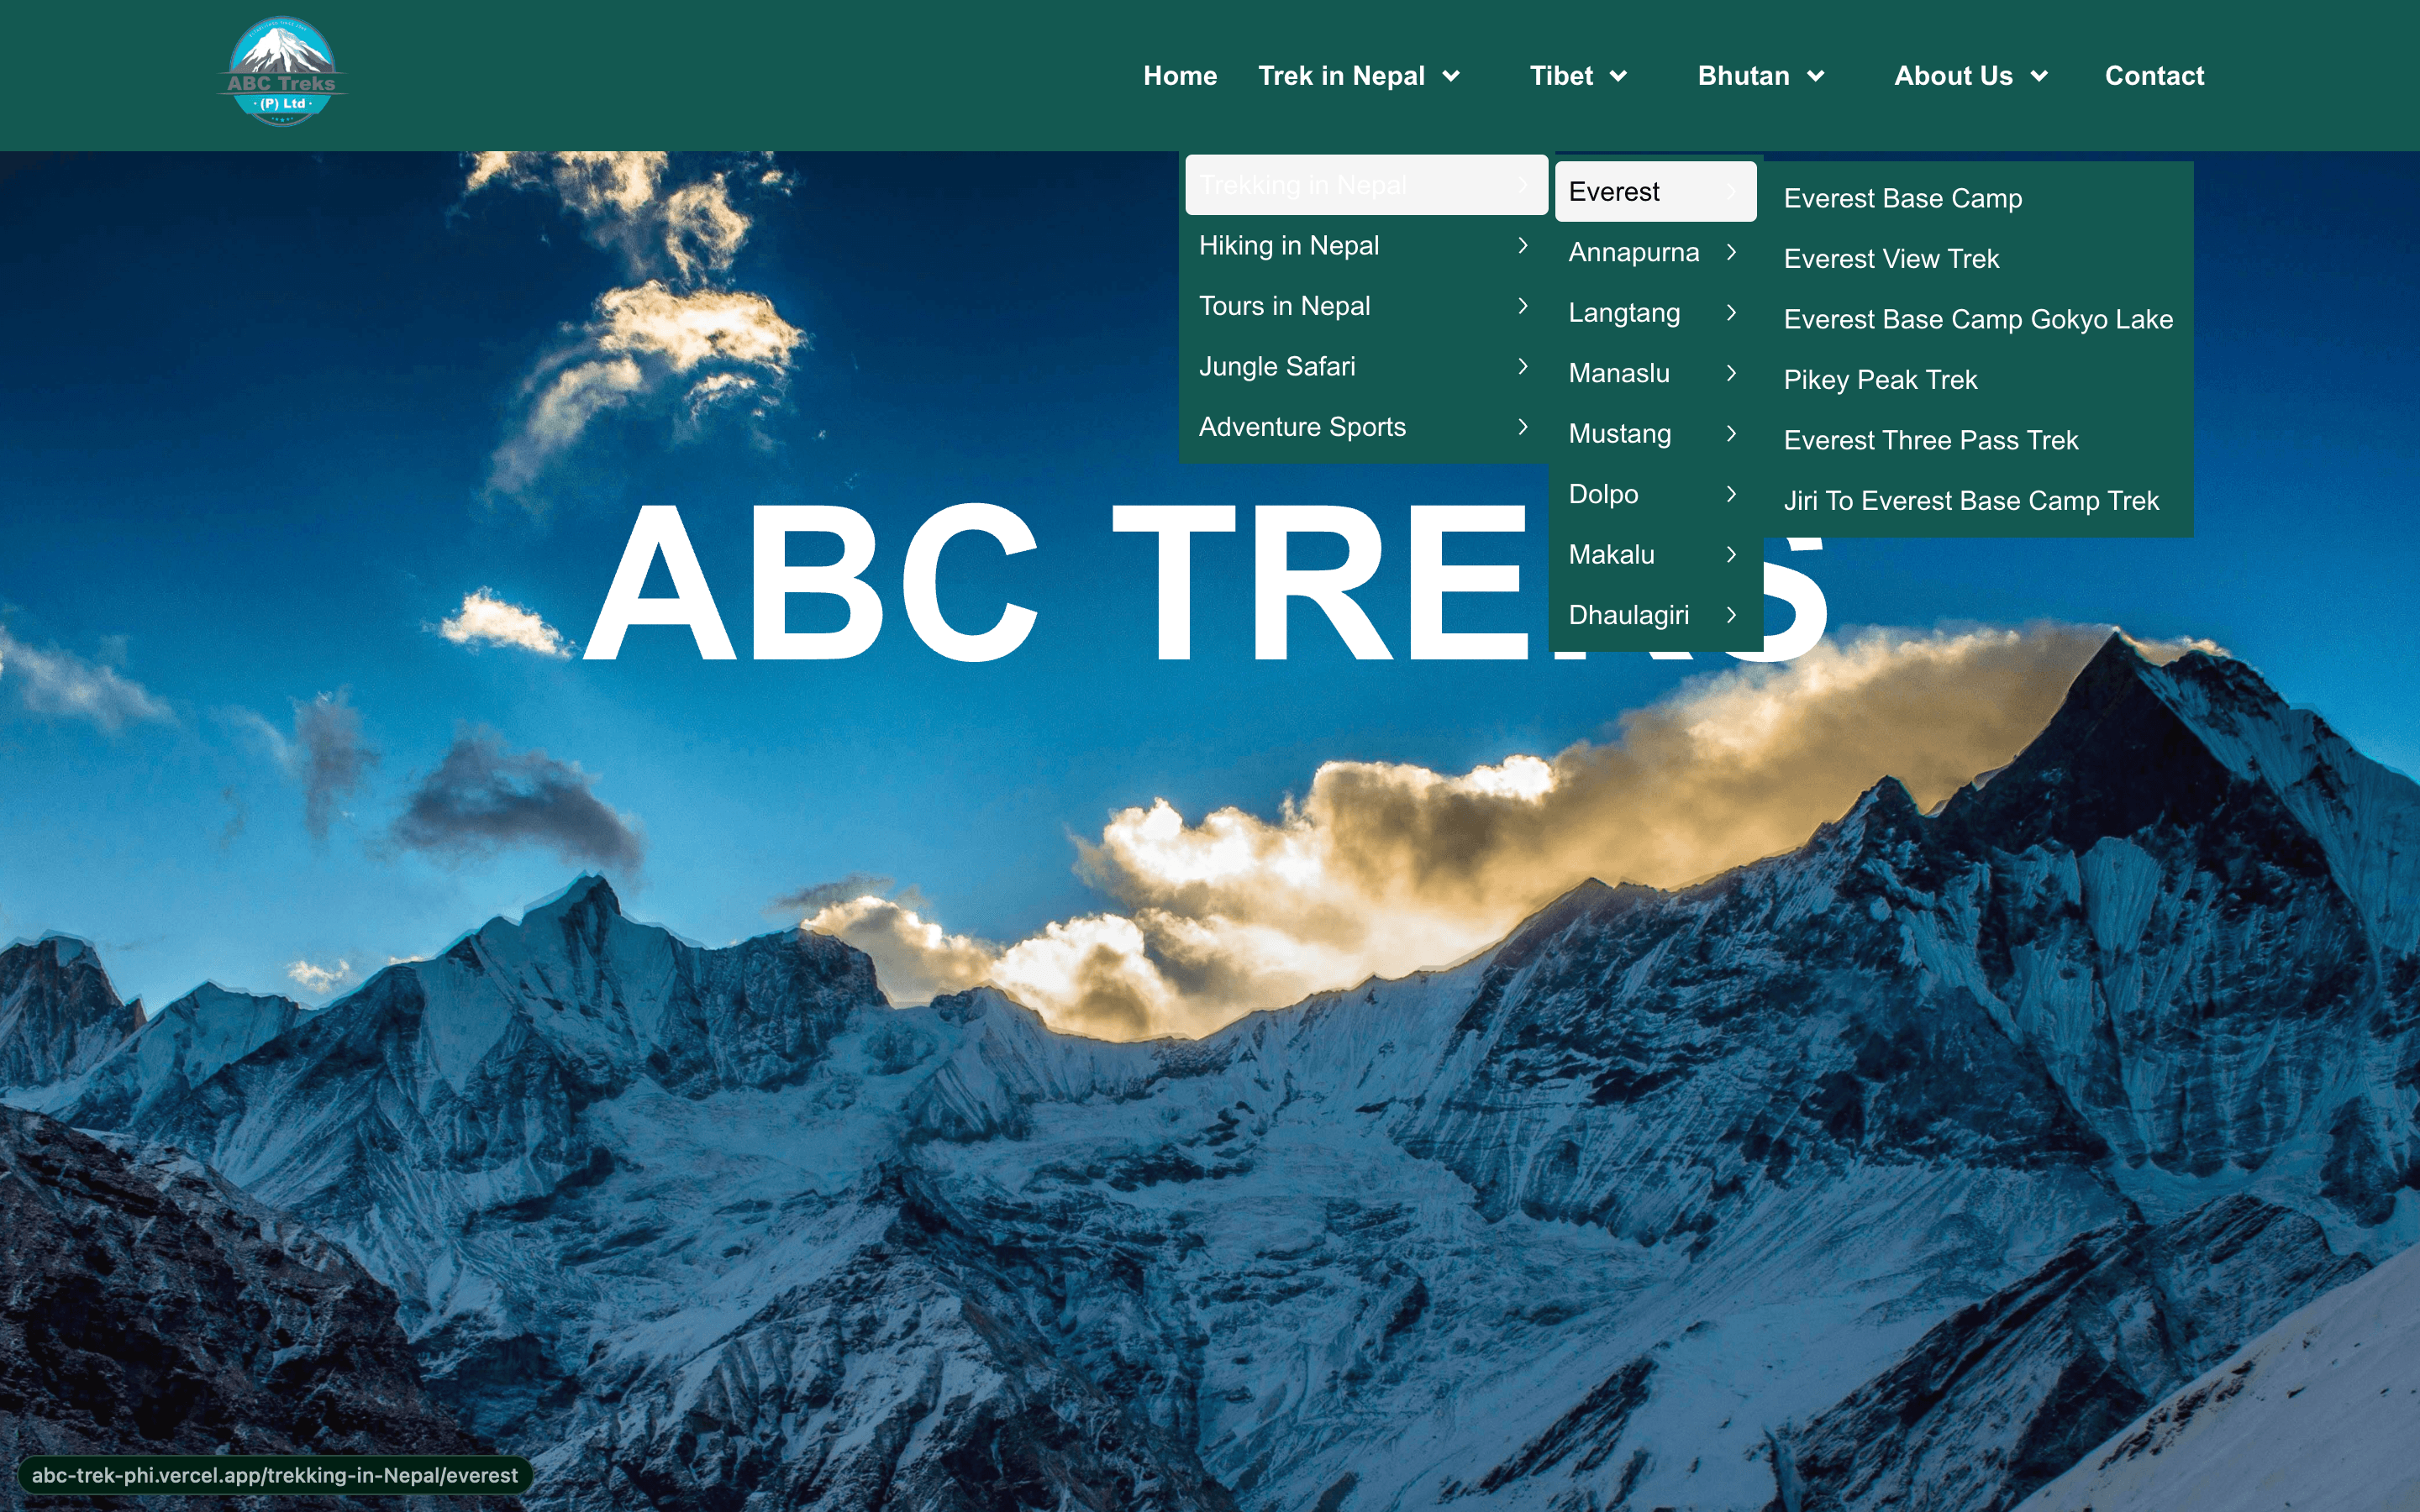Viewport: 2420px width, 1512px height.
Task: Expand the Adventure Sports arrow
Action: [x=1522, y=427]
